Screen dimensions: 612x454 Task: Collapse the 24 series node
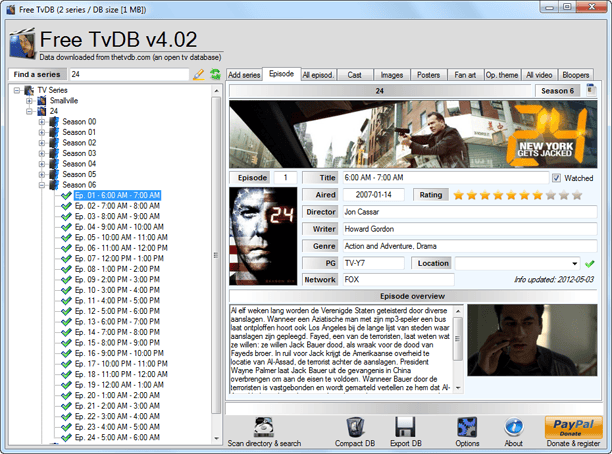[x=29, y=111]
